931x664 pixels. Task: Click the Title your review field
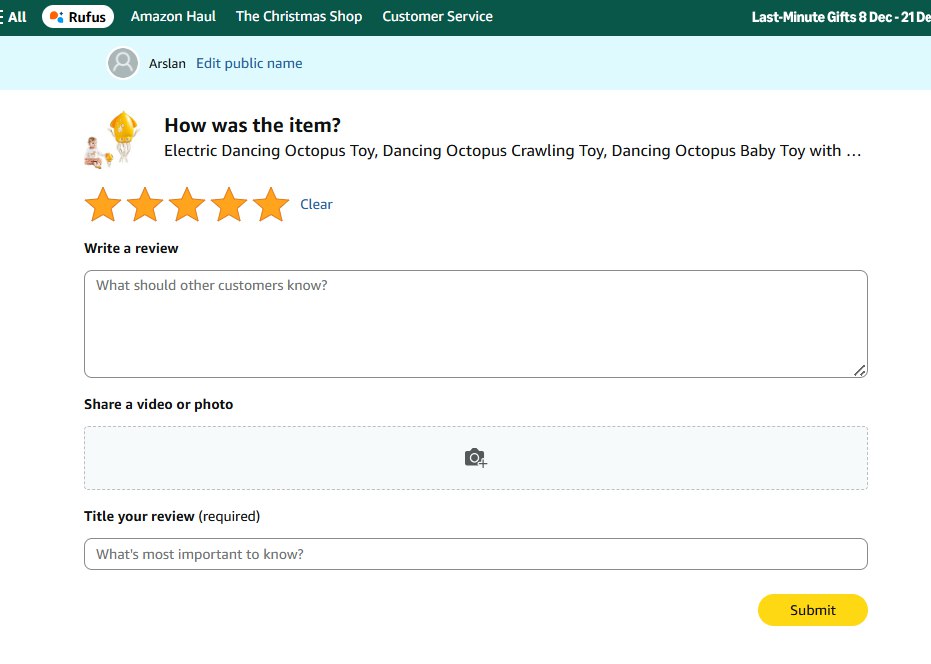pyautogui.click(x=475, y=554)
